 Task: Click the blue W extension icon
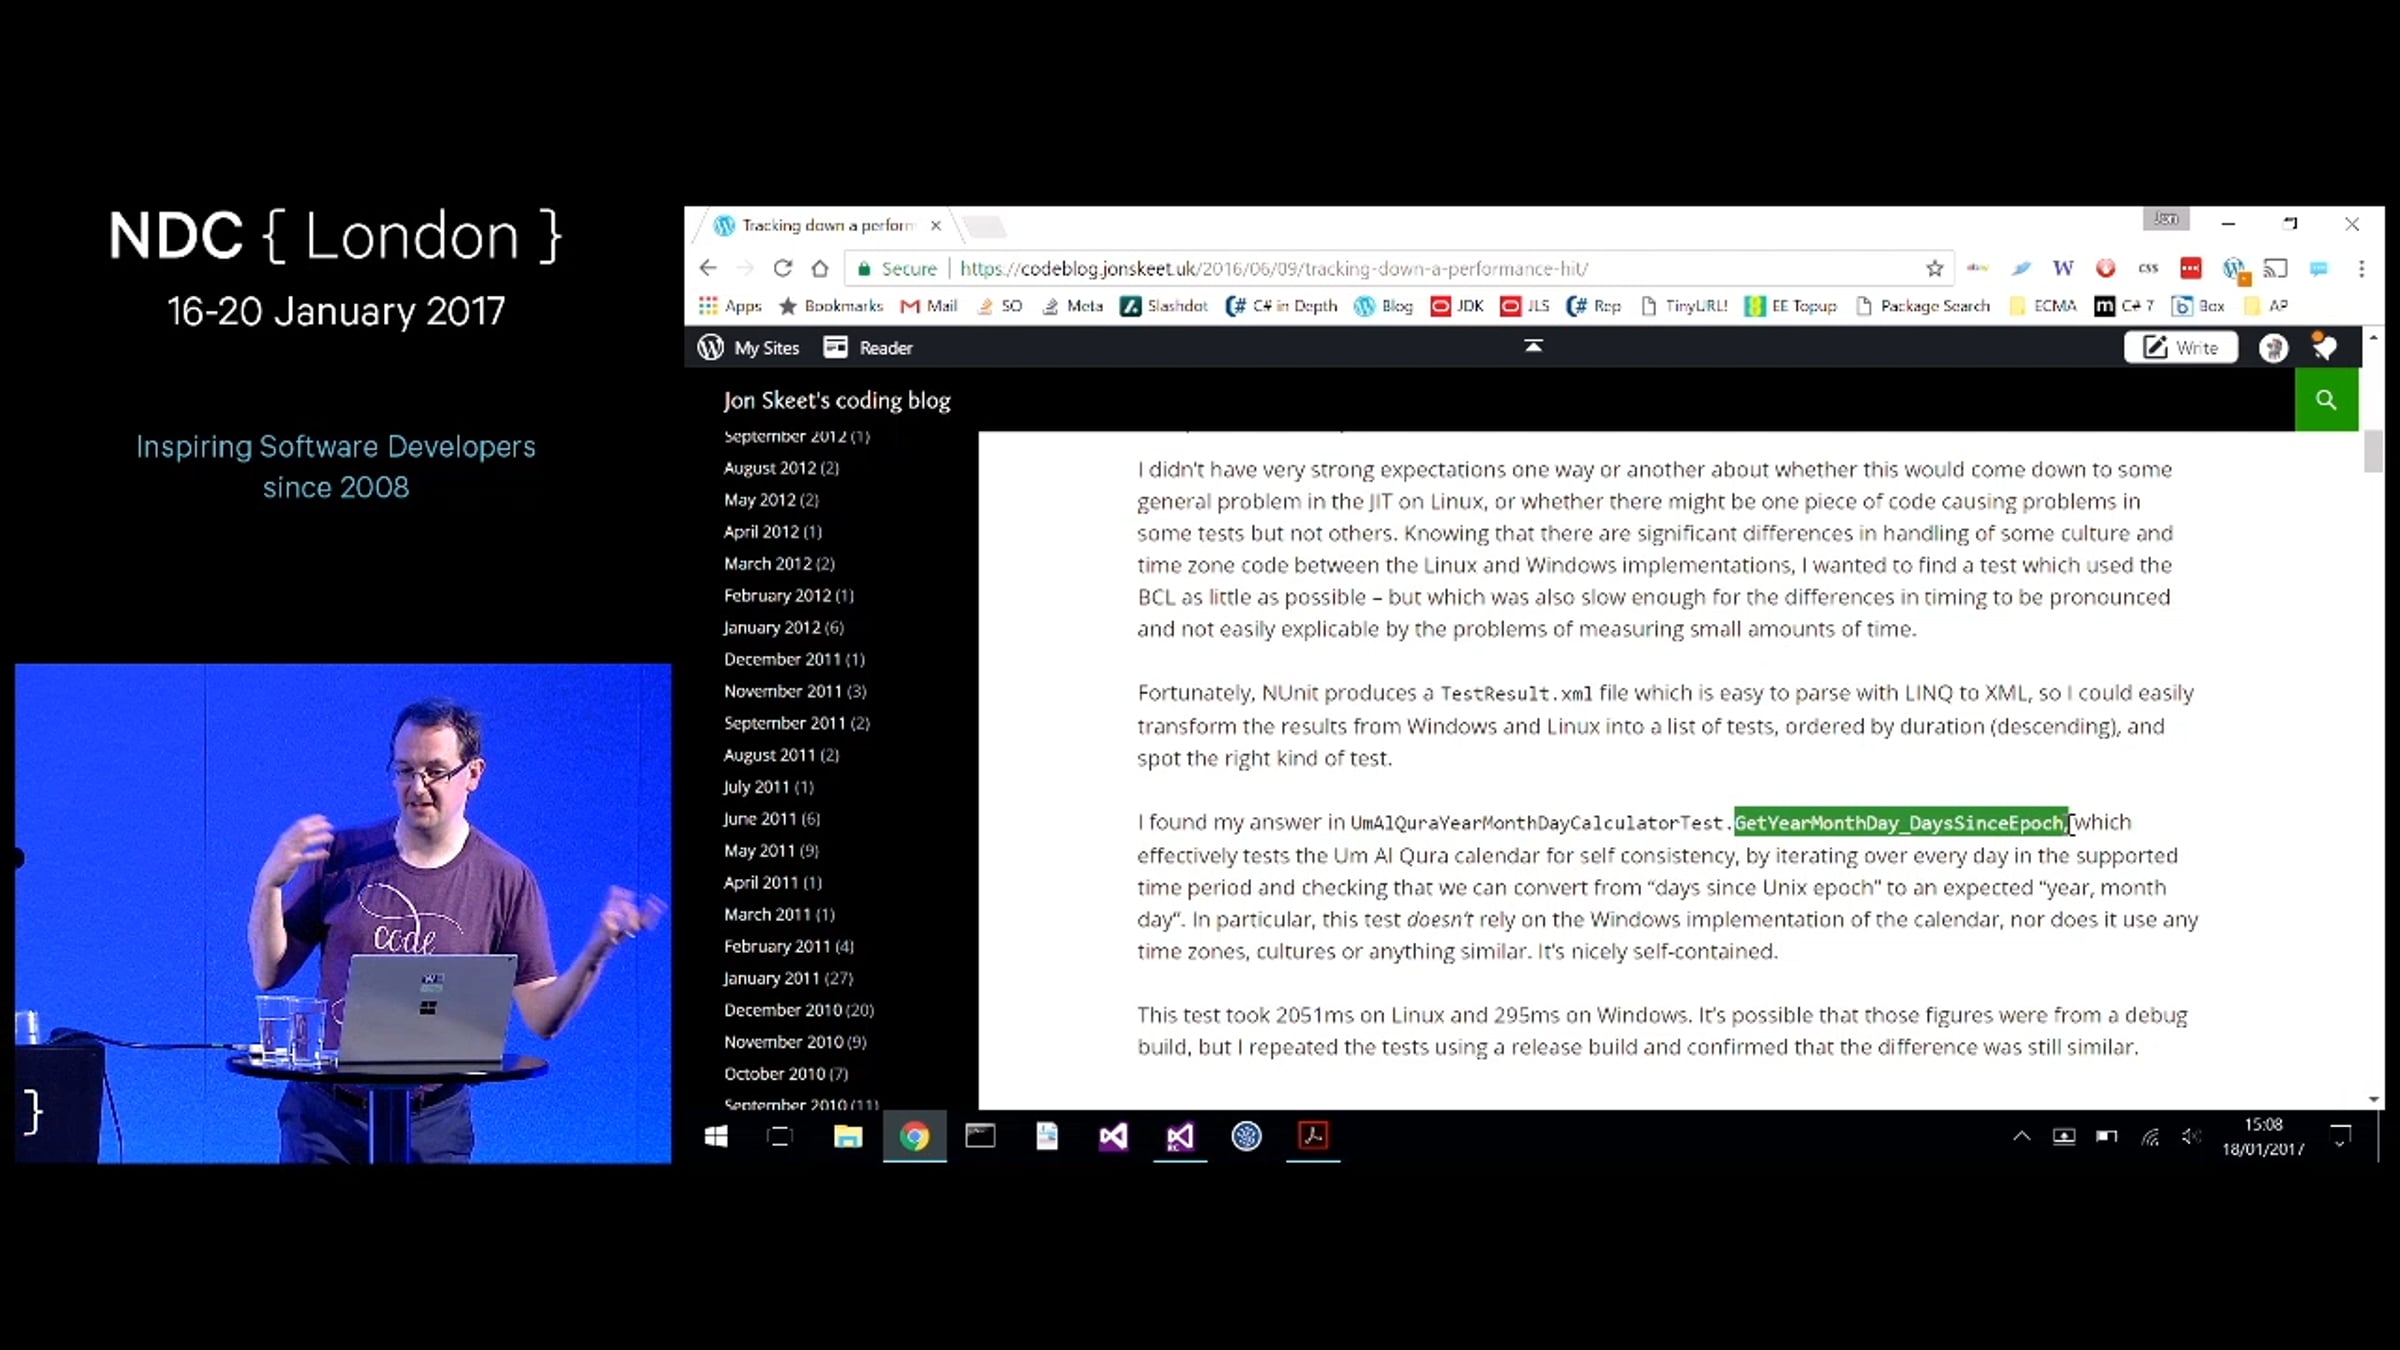point(2062,268)
